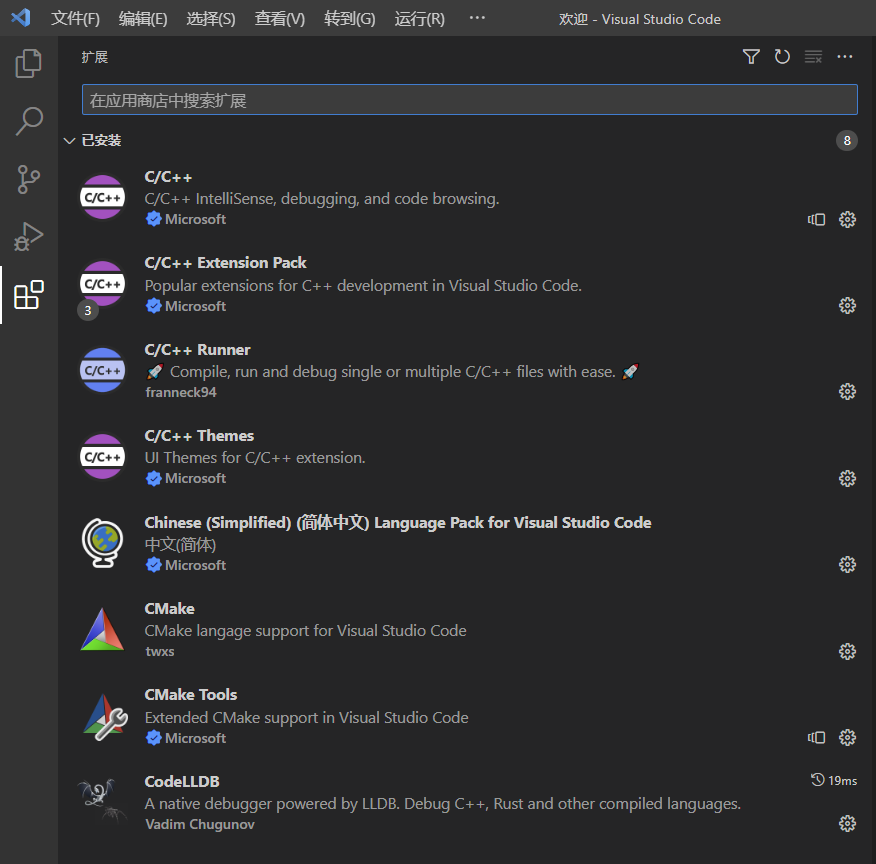Open the 文件(F) menu
The height and width of the screenshot is (864, 876).
click(x=75, y=19)
